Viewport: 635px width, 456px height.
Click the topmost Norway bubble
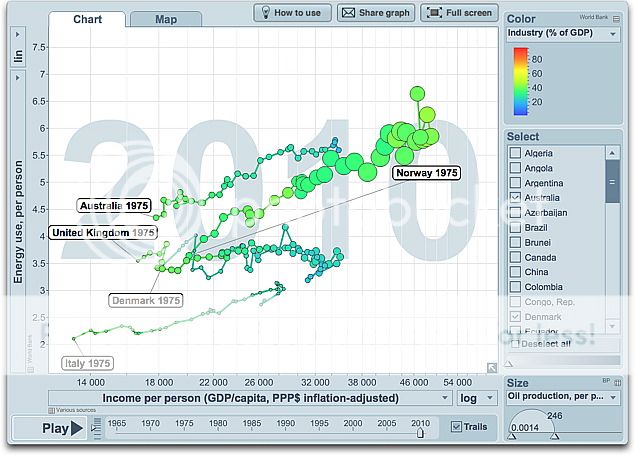click(417, 94)
